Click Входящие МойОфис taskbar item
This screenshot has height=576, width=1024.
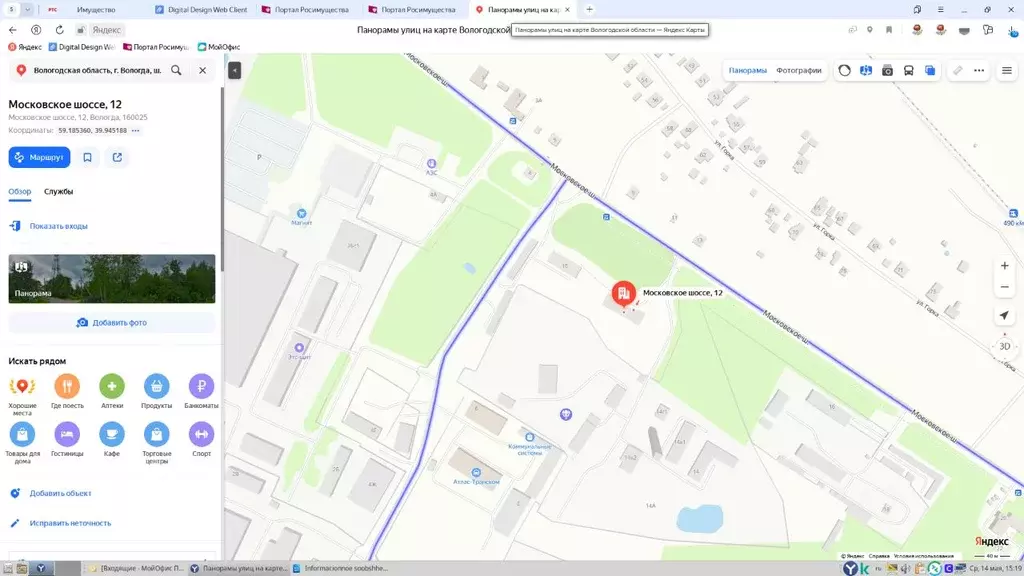tap(136, 568)
